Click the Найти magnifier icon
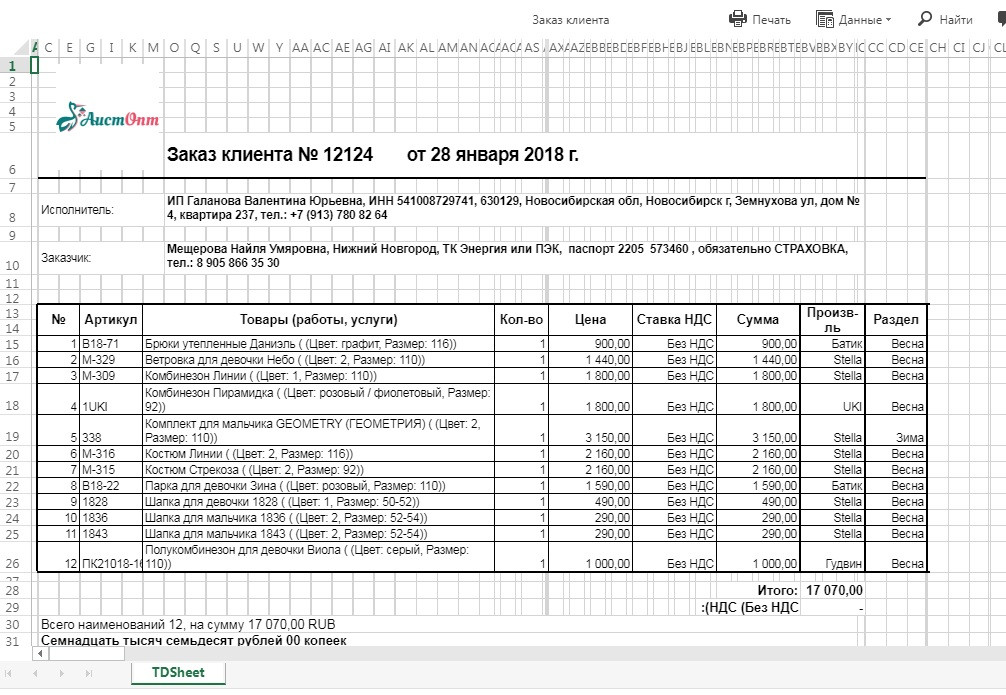Viewport: 1006px width, 695px height. (x=925, y=19)
